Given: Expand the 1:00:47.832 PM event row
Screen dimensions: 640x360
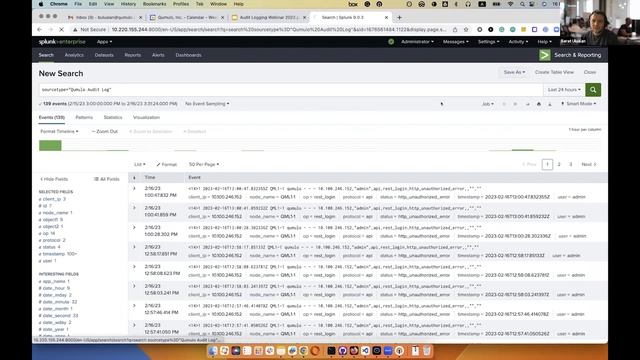Looking at the screenshot, I should [134, 189].
